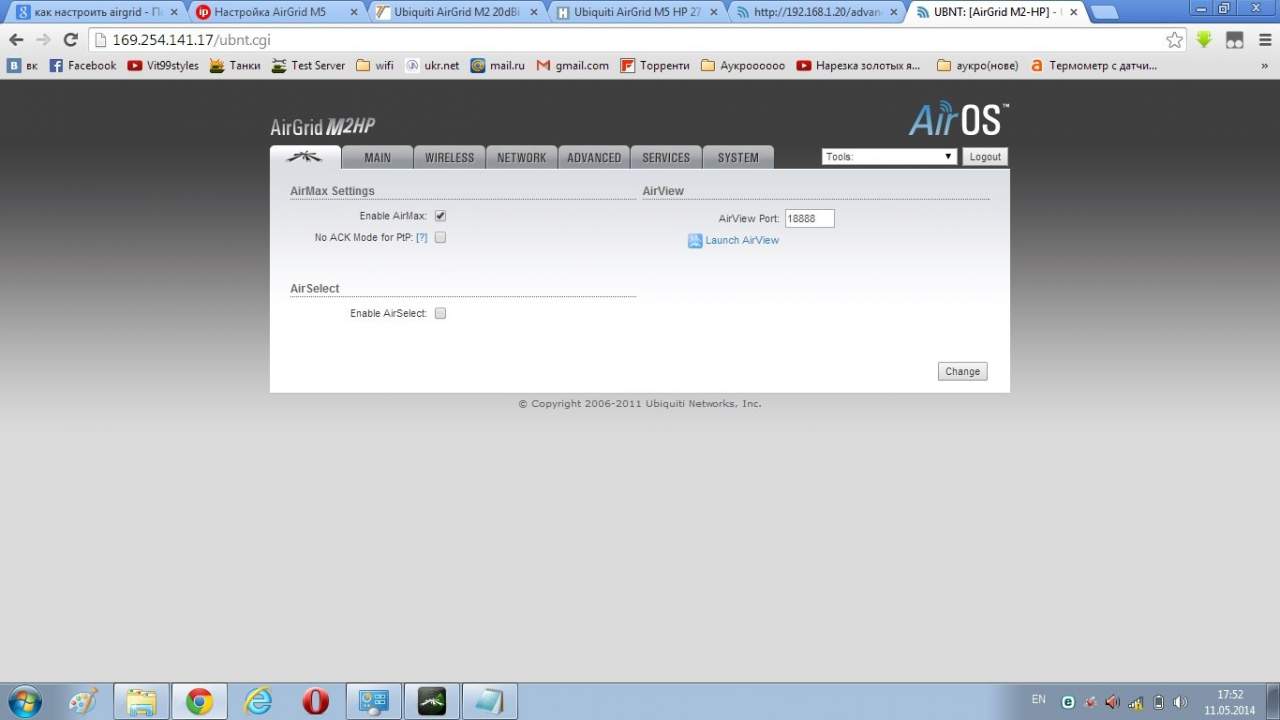The image size is (1280, 720).
Task: Go back in browser history
Action: (x=16, y=40)
